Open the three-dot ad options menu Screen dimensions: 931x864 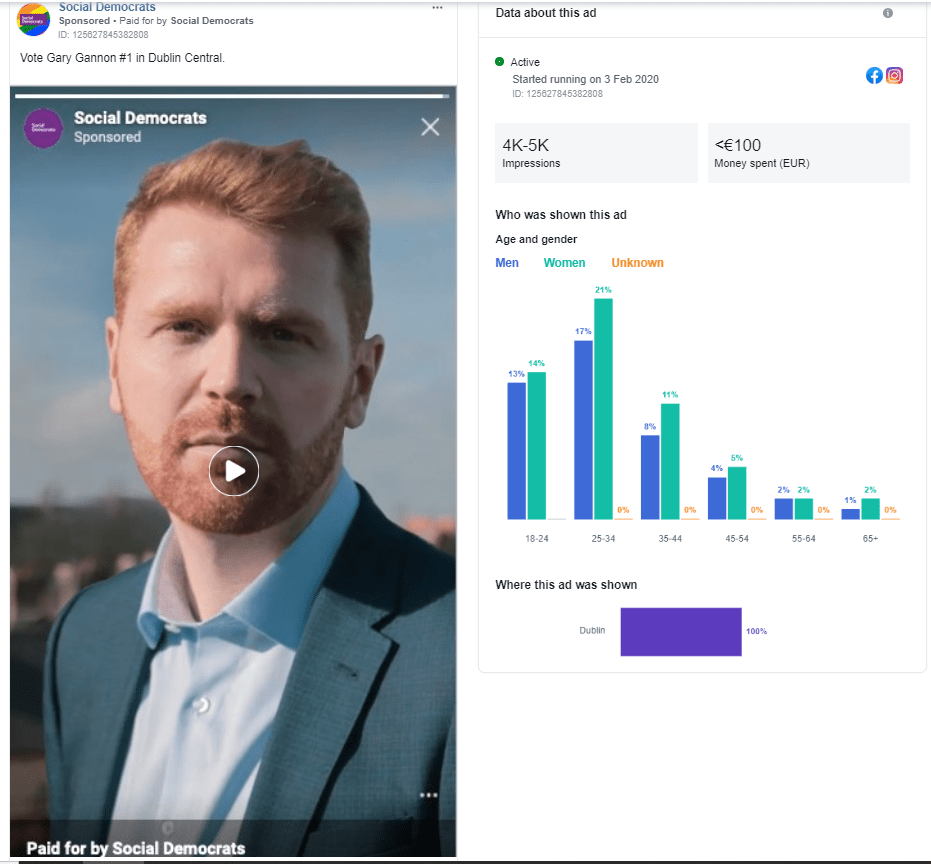tap(438, 8)
